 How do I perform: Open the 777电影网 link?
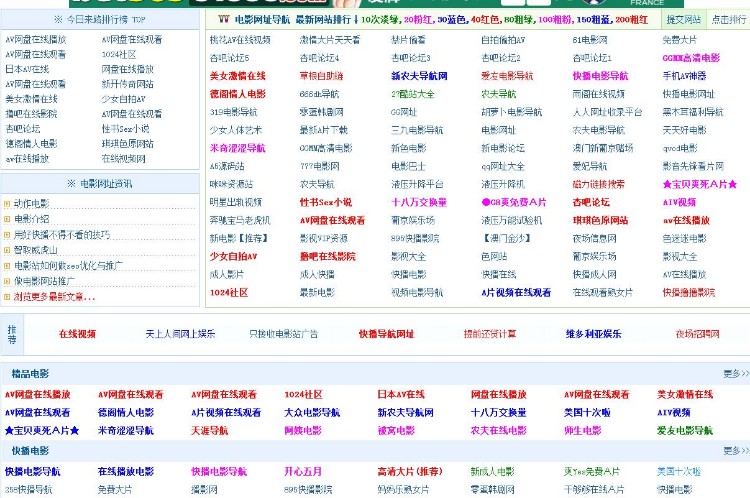point(320,166)
